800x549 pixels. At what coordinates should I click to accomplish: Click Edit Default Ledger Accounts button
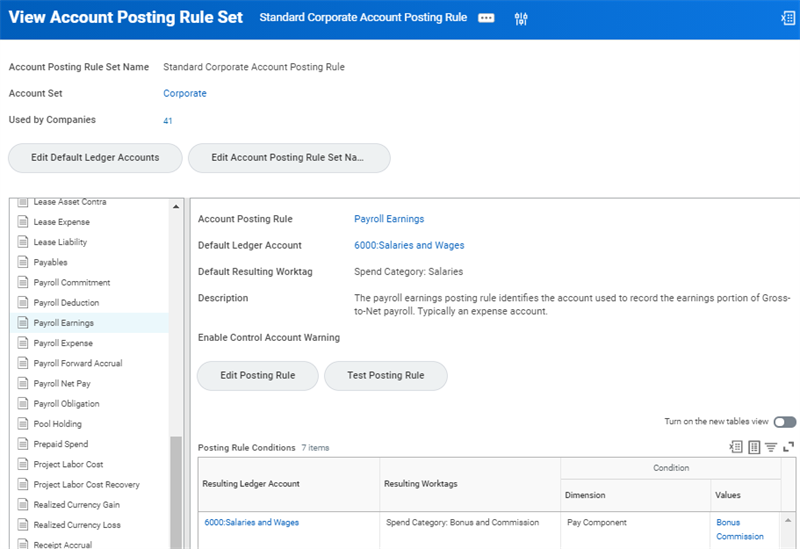[95, 158]
